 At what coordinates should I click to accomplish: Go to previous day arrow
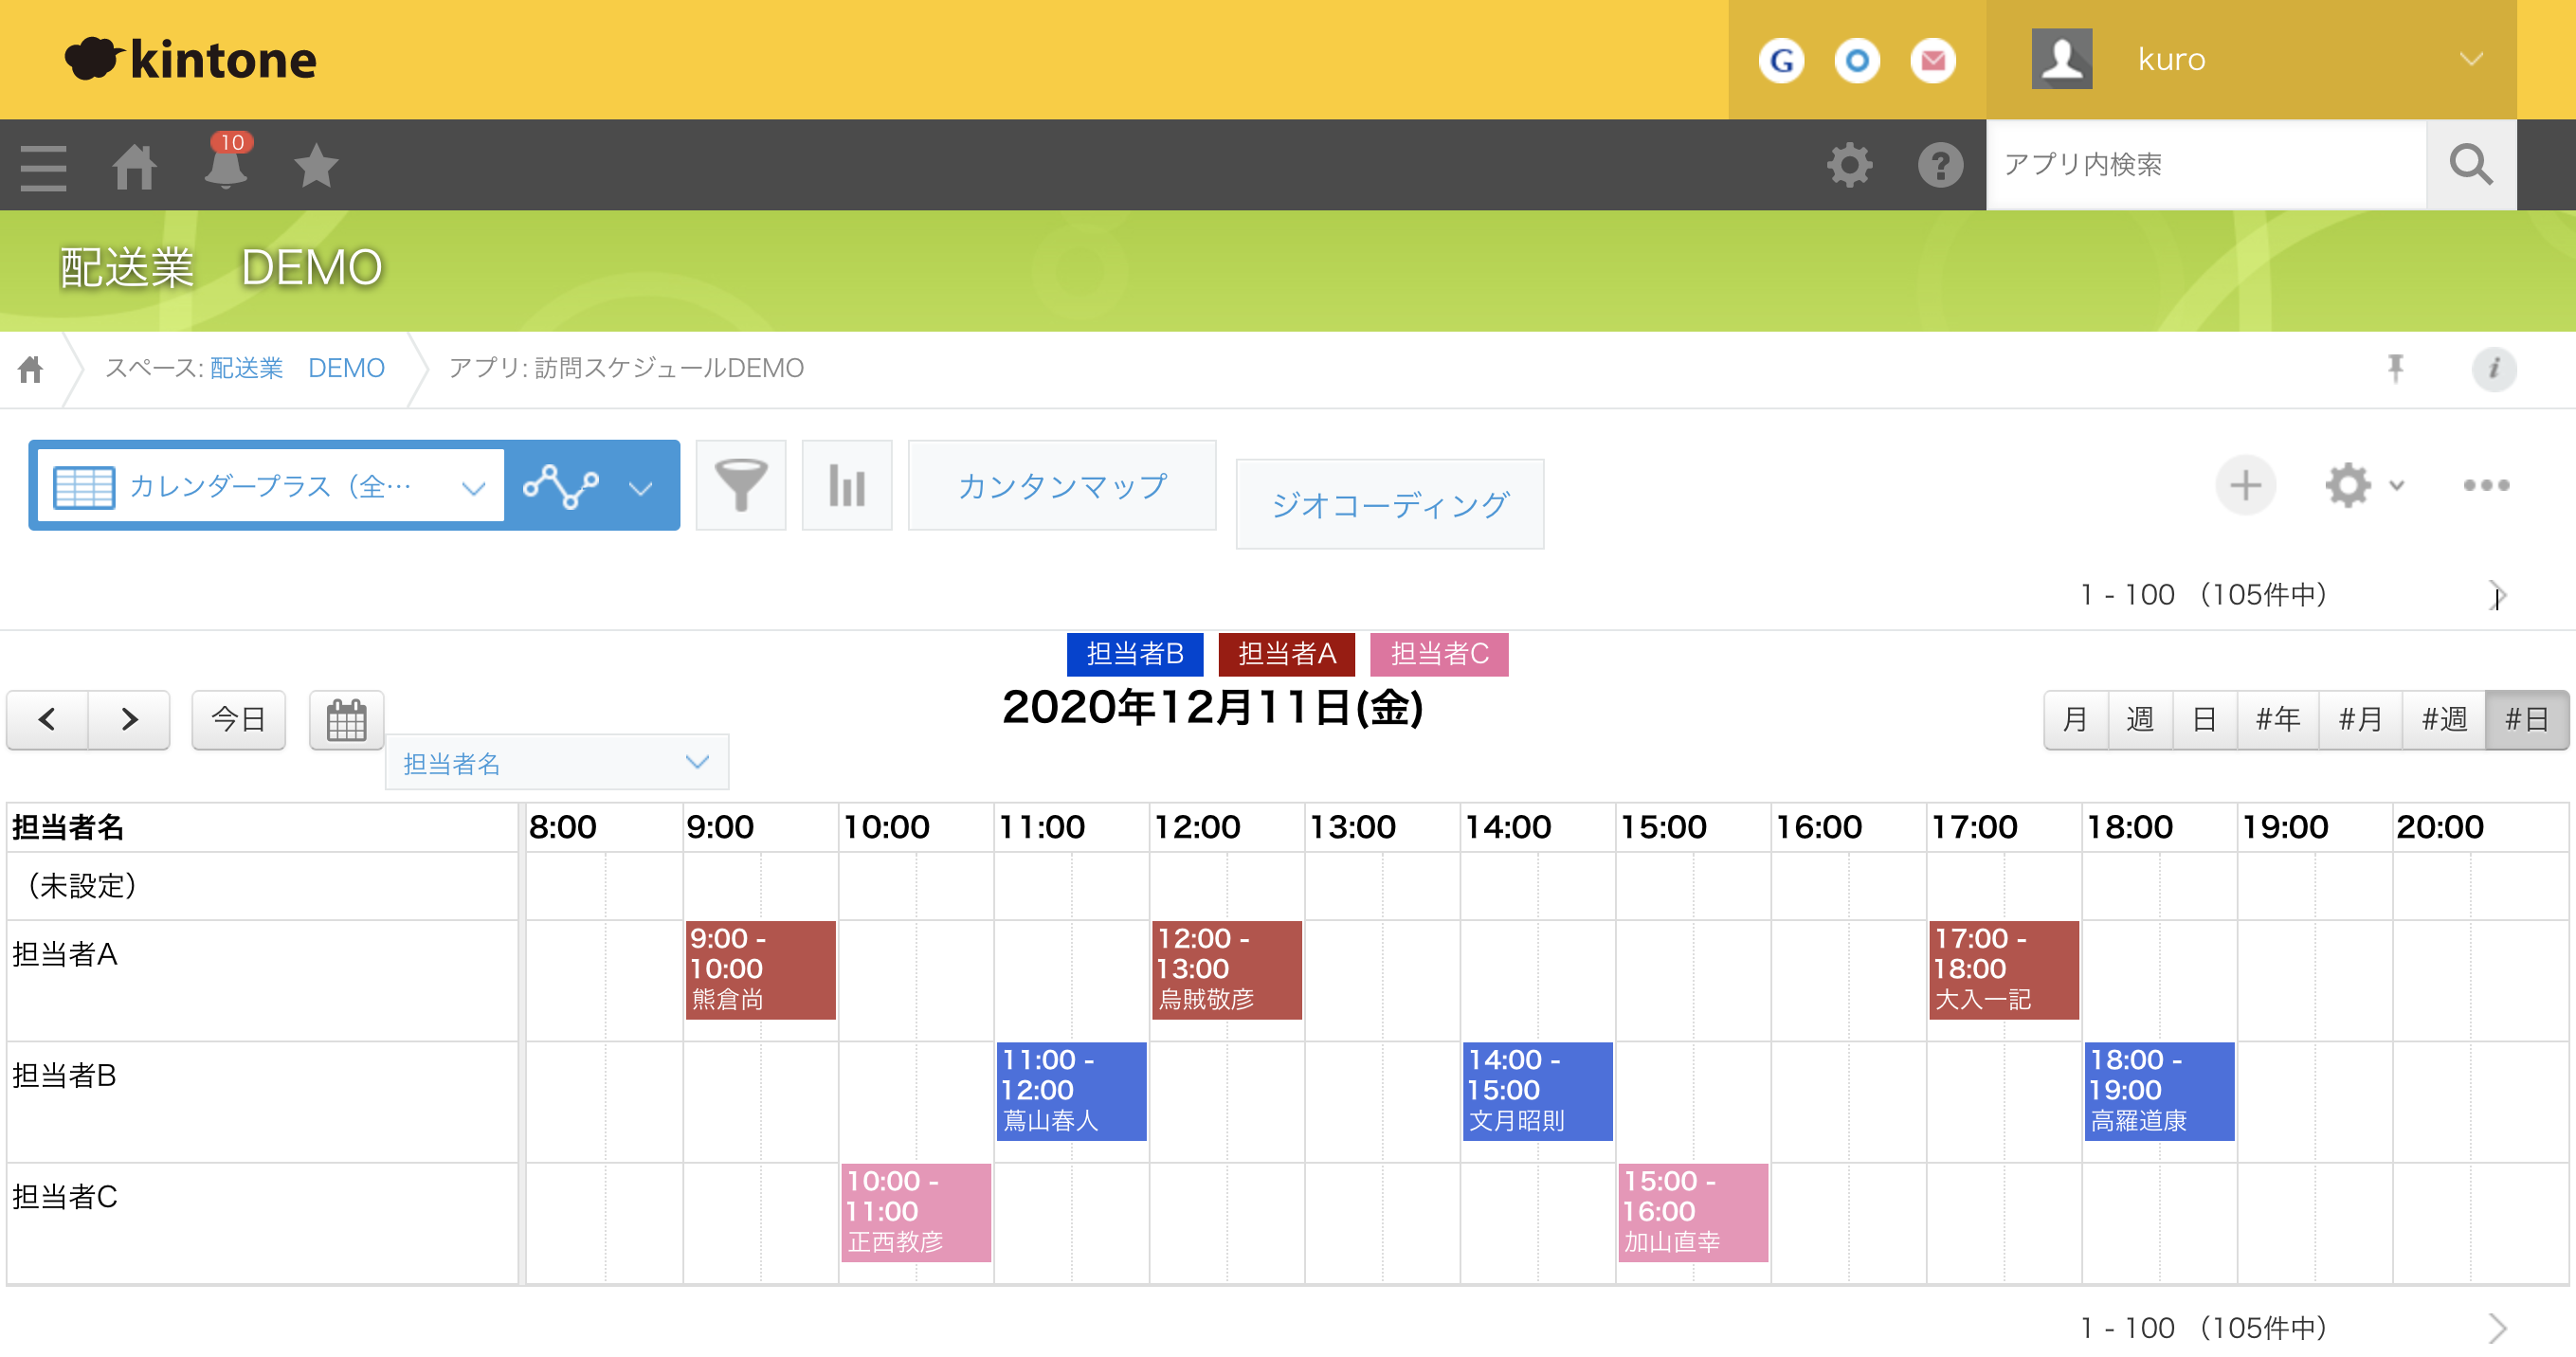pyautogui.click(x=47, y=720)
